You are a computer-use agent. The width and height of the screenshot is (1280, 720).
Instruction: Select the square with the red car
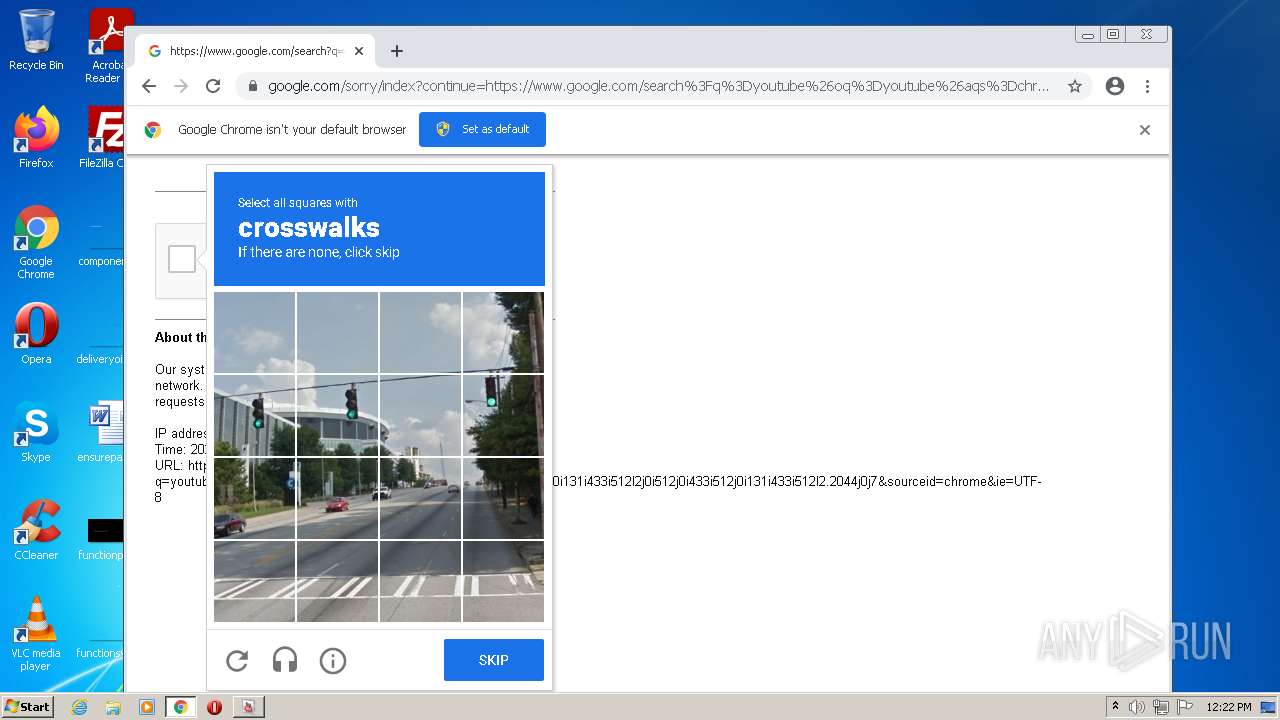337,498
